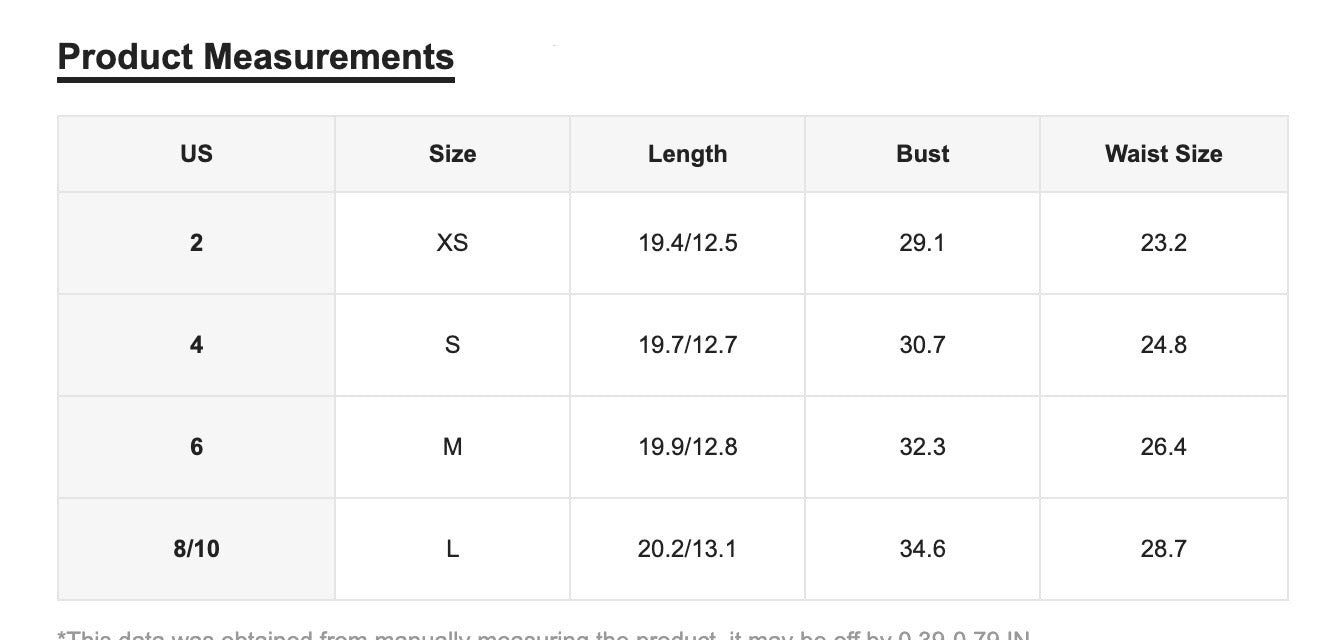Viewport: 1337px width, 640px height.
Task: Click the L size cell
Action: coord(452,549)
